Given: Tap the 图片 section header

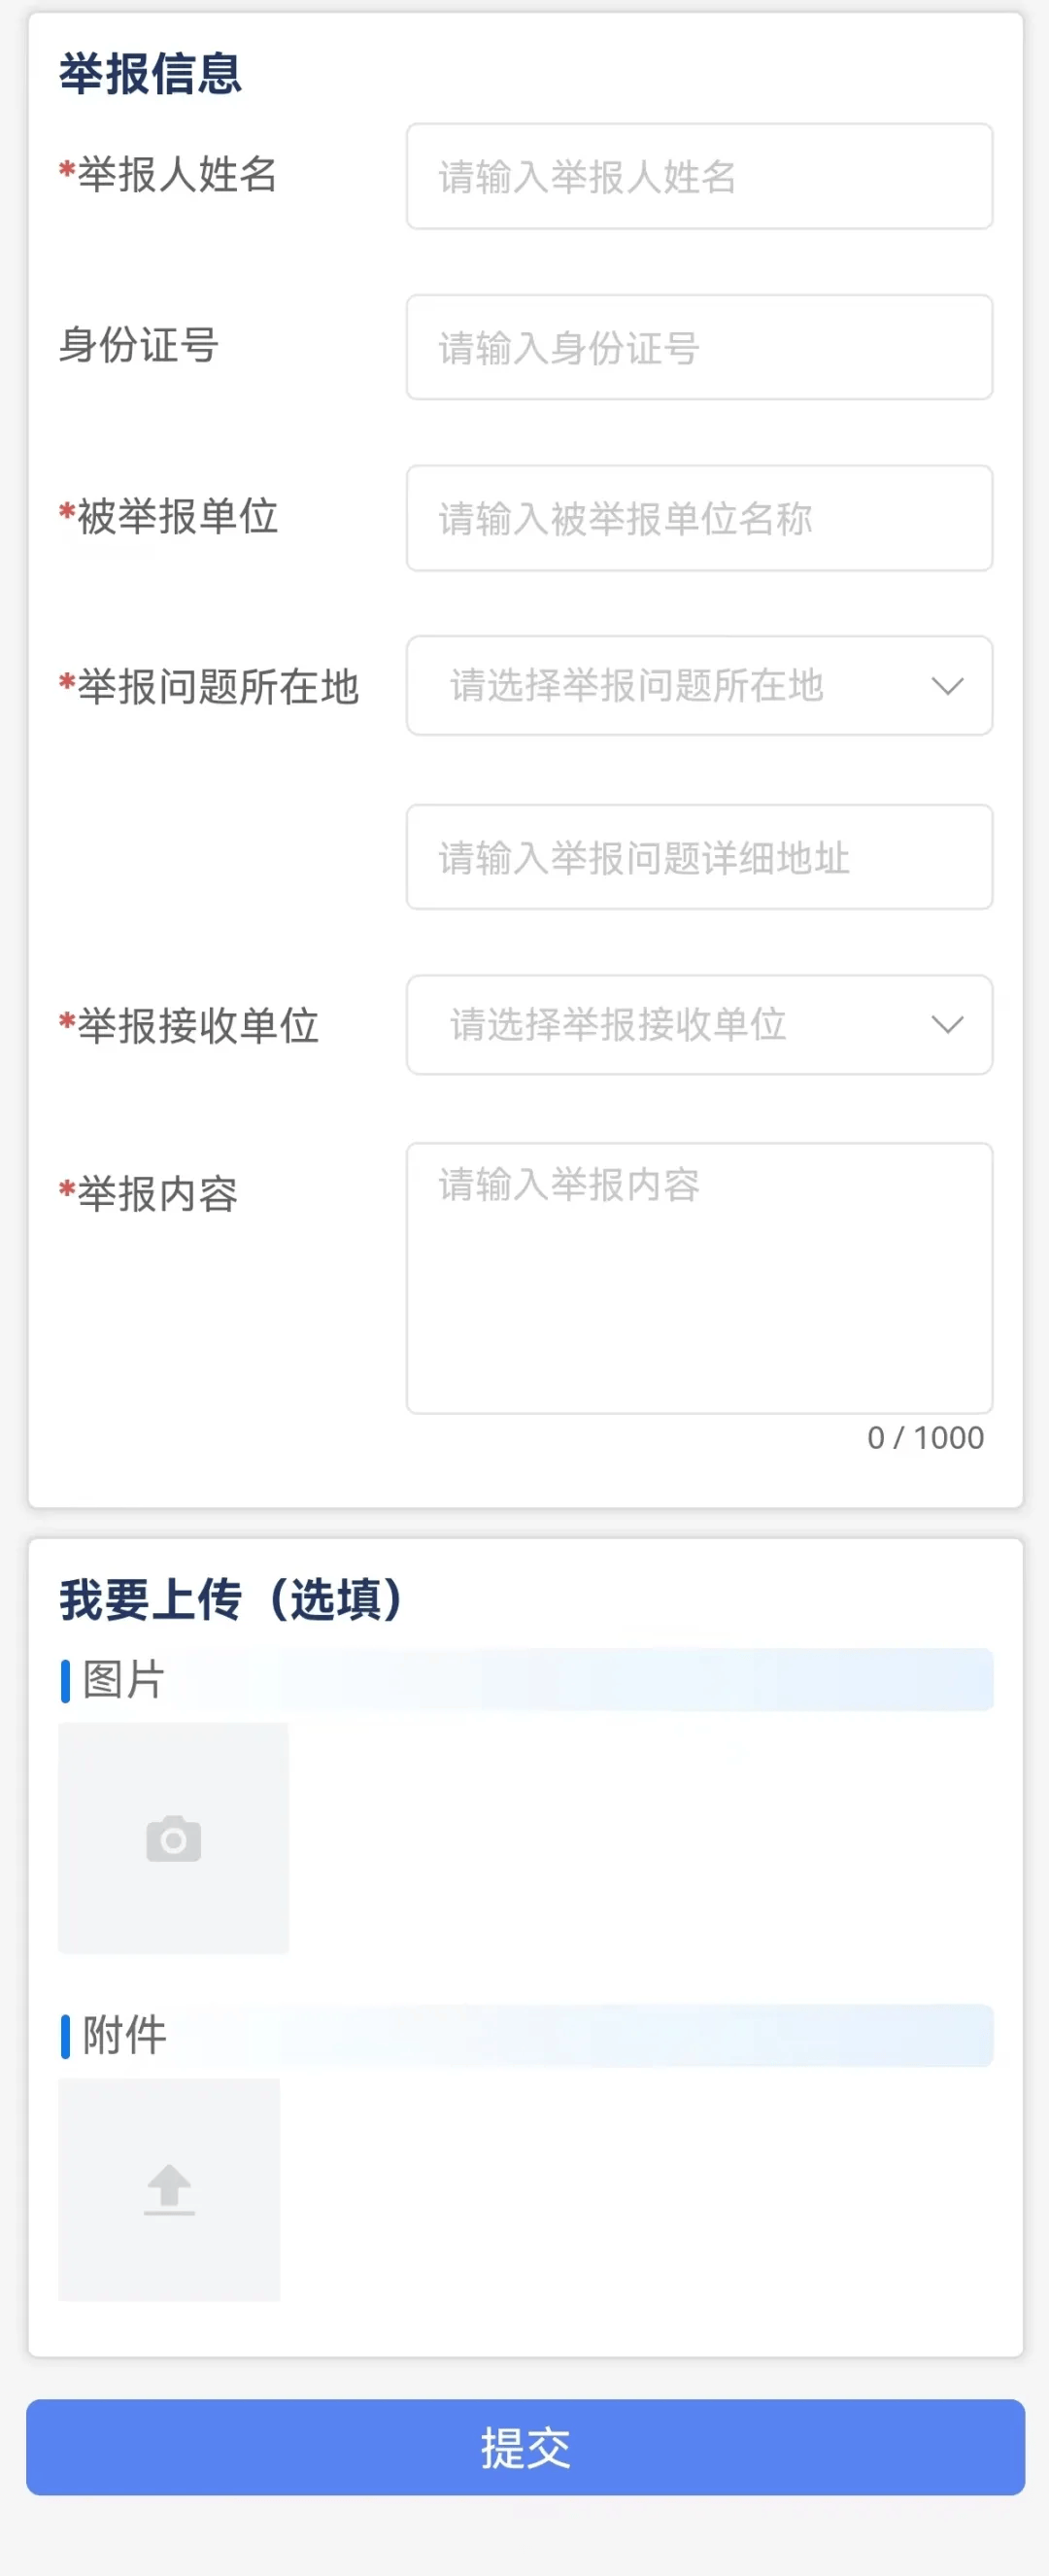Looking at the screenshot, I should [x=123, y=1679].
